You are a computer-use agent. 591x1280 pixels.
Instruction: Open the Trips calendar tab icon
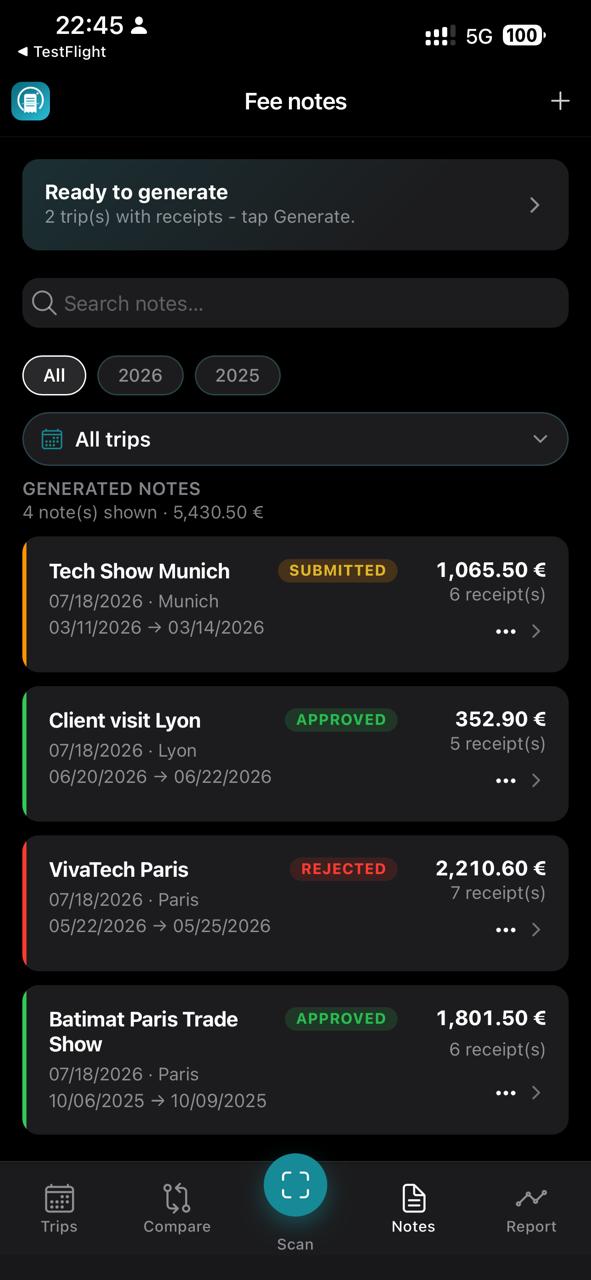(x=59, y=1198)
